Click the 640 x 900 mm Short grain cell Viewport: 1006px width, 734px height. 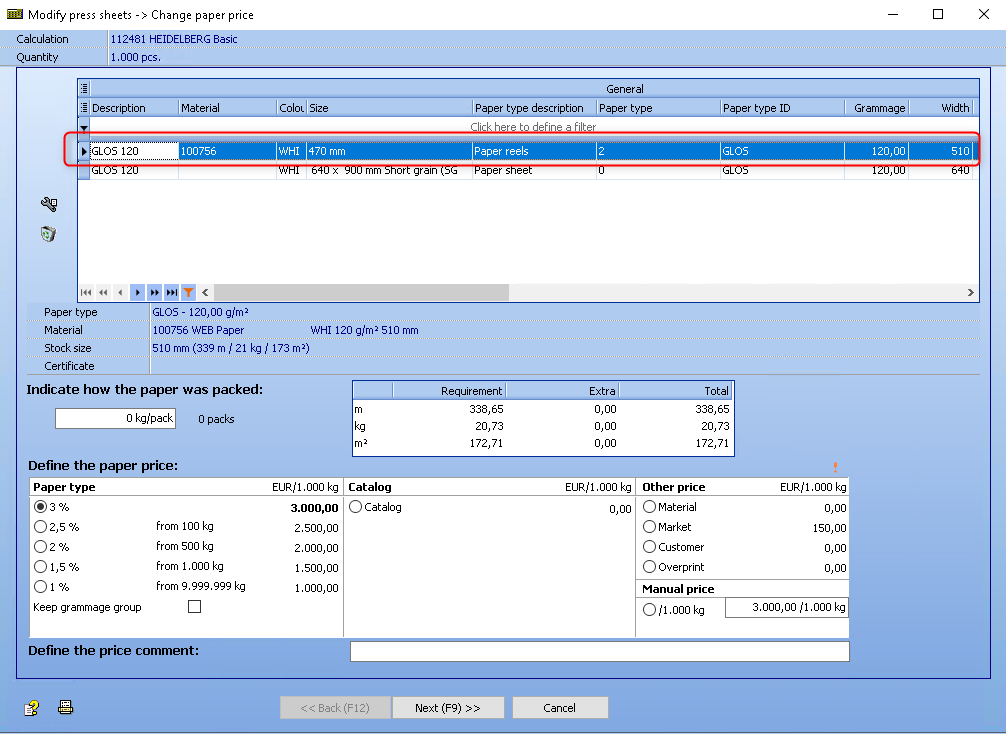[389, 170]
